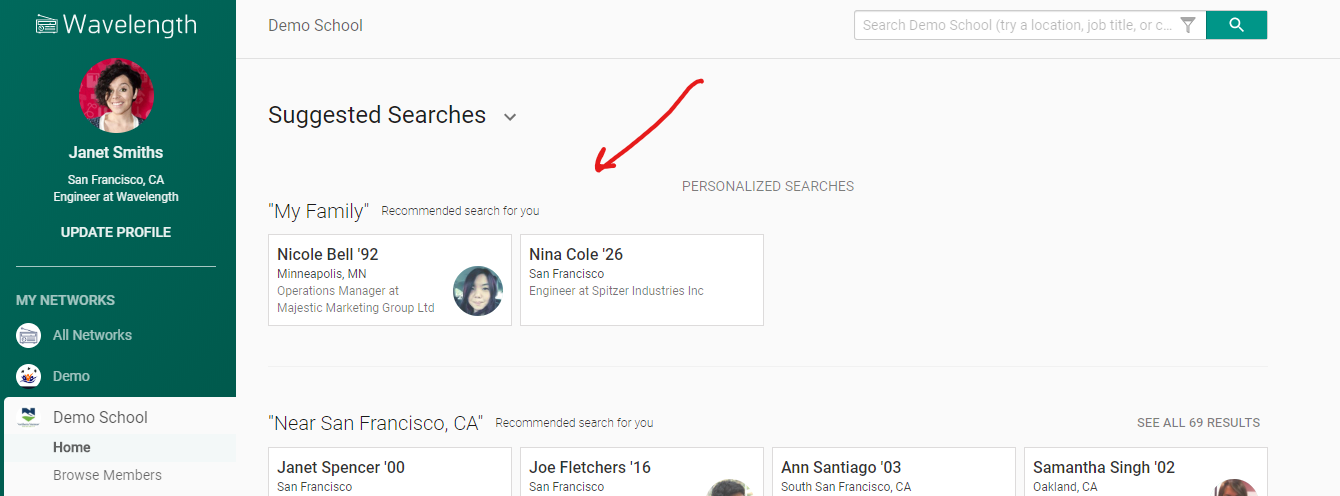The height and width of the screenshot is (496, 1340).
Task: Open Joe Fletchers '16 card
Action: pyautogui.click(x=642, y=472)
